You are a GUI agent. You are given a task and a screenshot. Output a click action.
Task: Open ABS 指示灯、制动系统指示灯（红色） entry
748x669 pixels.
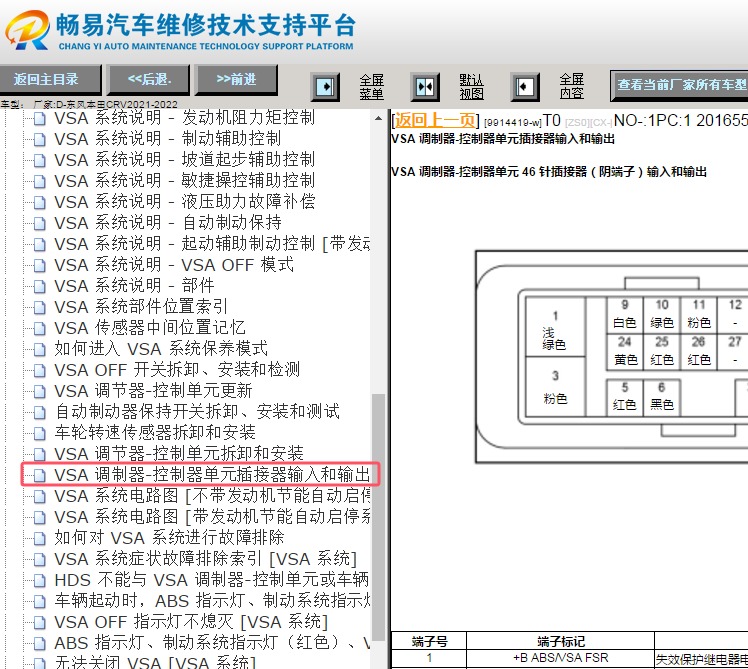[x=212, y=643]
